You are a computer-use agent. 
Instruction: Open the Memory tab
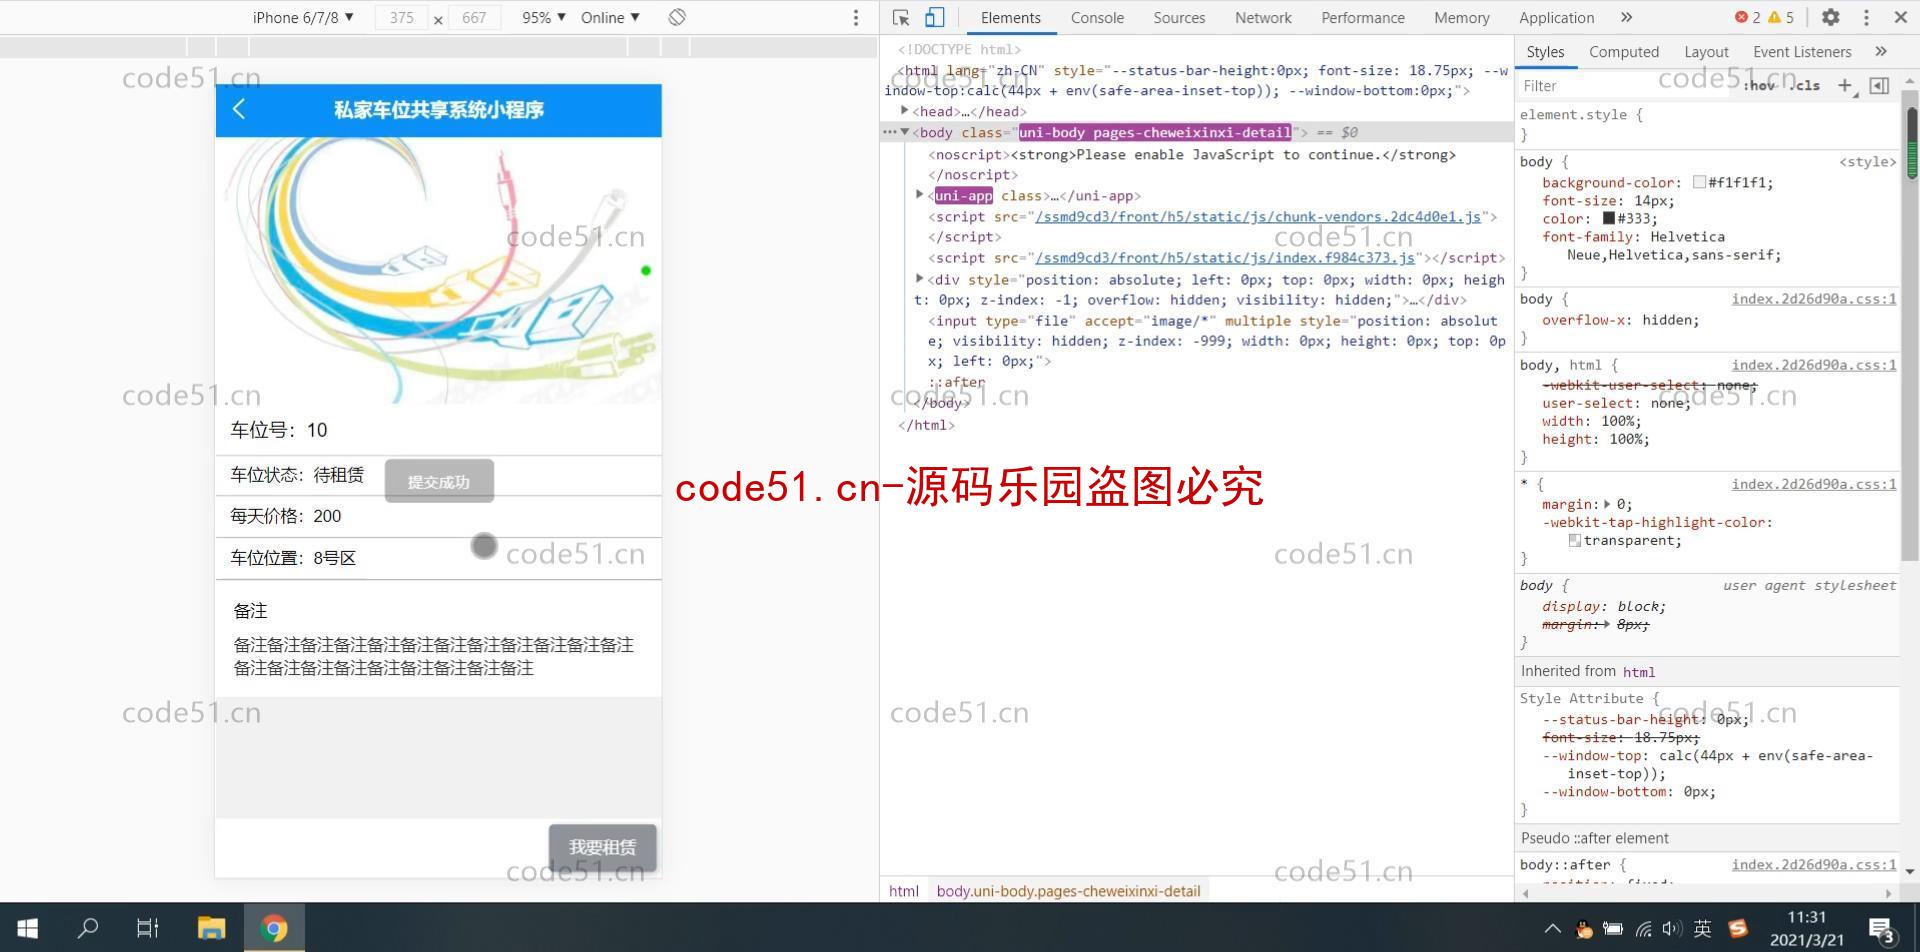click(x=1461, y=18)
